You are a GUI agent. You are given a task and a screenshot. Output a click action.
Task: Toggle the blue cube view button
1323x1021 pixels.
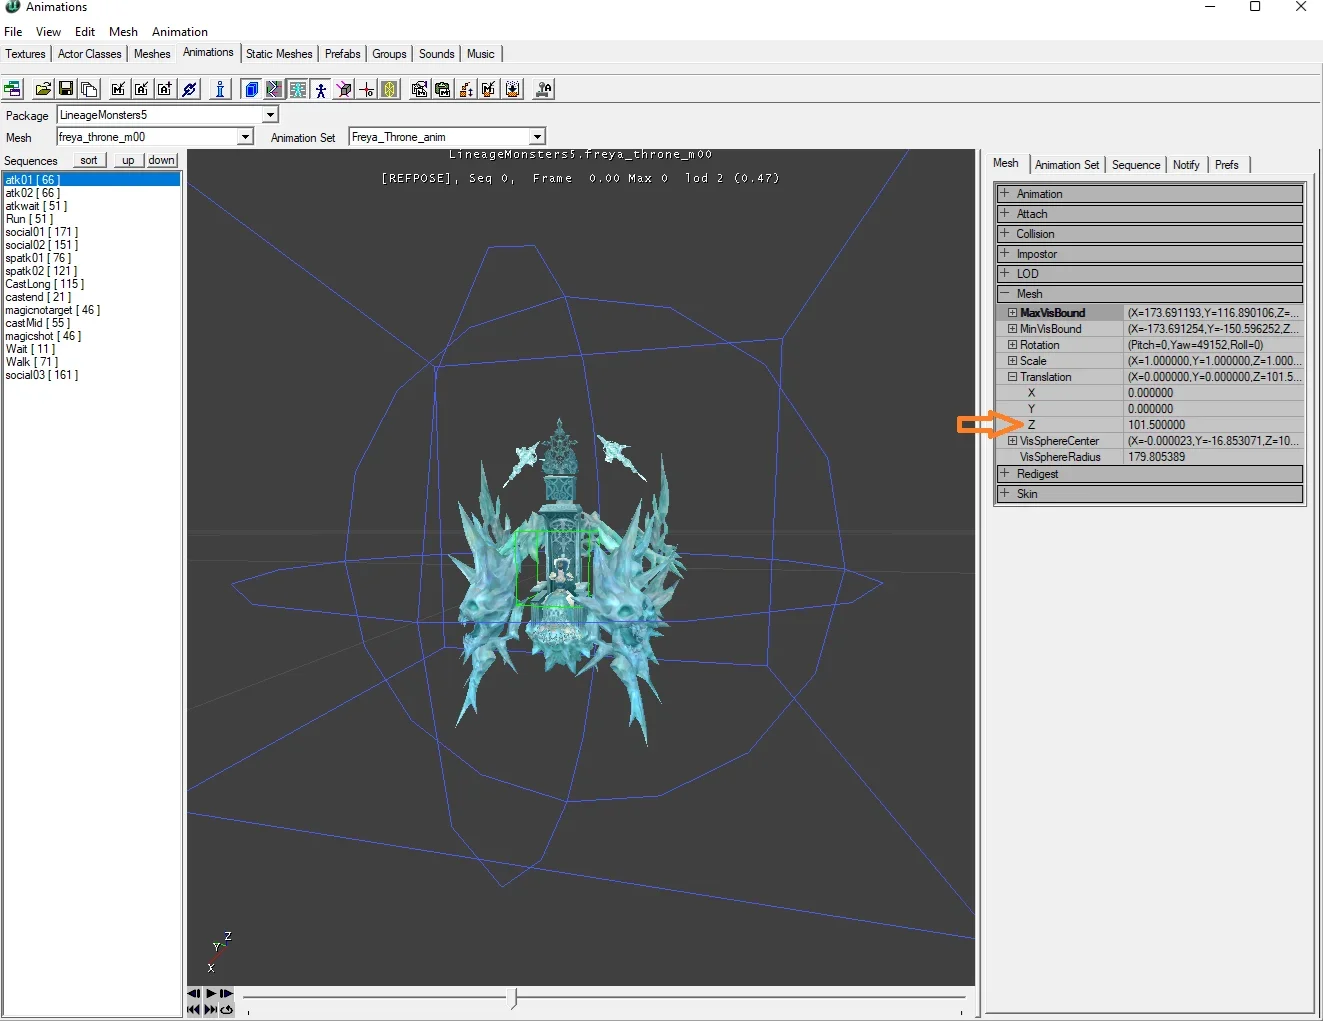(251, 89)
